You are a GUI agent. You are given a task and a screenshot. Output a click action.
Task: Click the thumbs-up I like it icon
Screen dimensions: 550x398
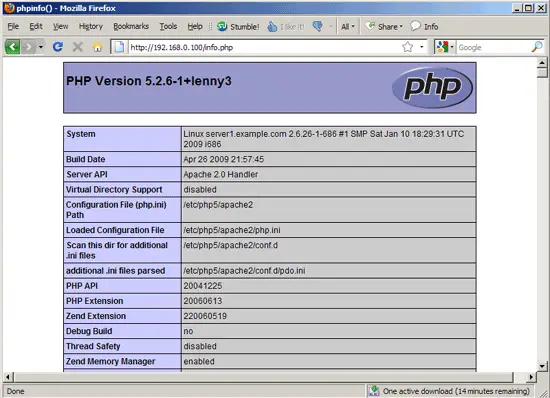coord(272,26)
